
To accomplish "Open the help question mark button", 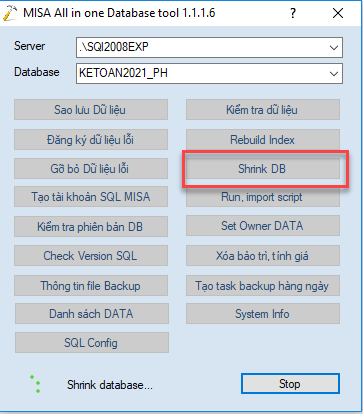I will click(x=293, y=13).
